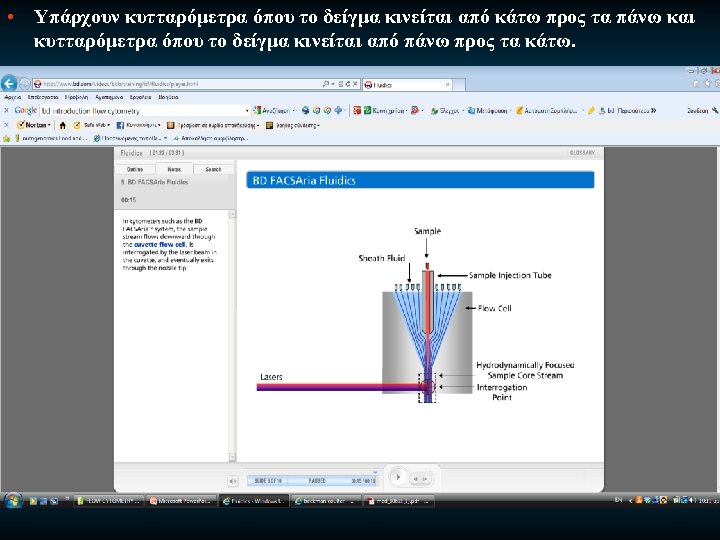The height and width of the screenshot is (540, 720).
Task: Open the Αρχείο menu
Action: tap(12, 97)
